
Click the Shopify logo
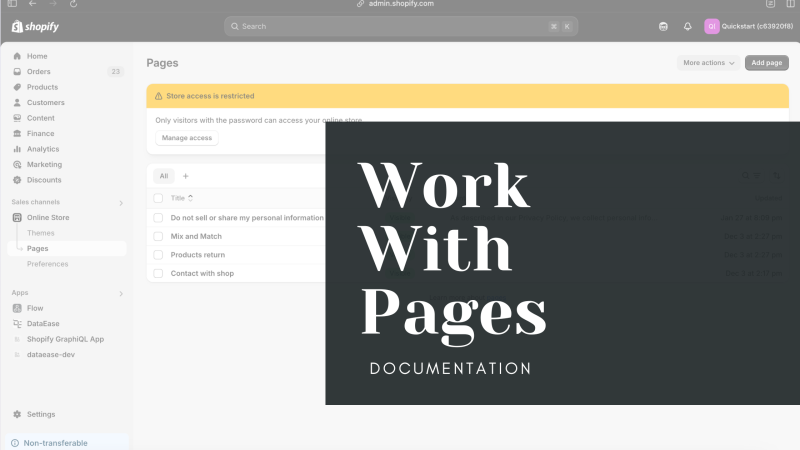pos(35,27)
